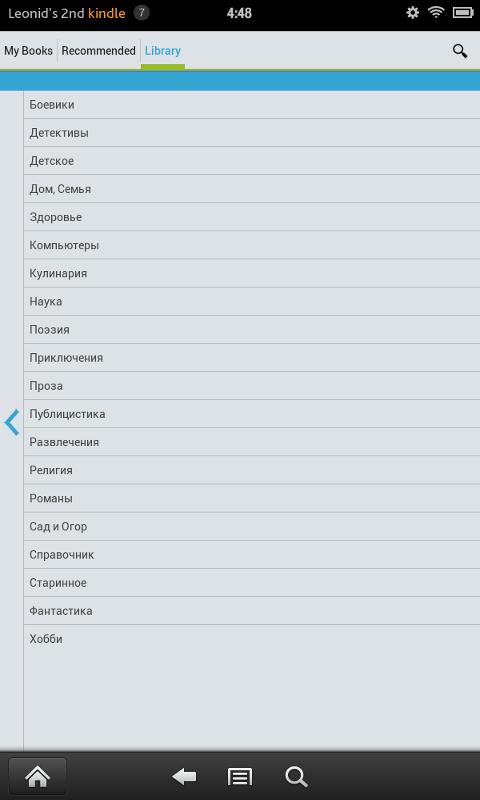
Task: Open the Публицистика category
Action: coord(251,414)
